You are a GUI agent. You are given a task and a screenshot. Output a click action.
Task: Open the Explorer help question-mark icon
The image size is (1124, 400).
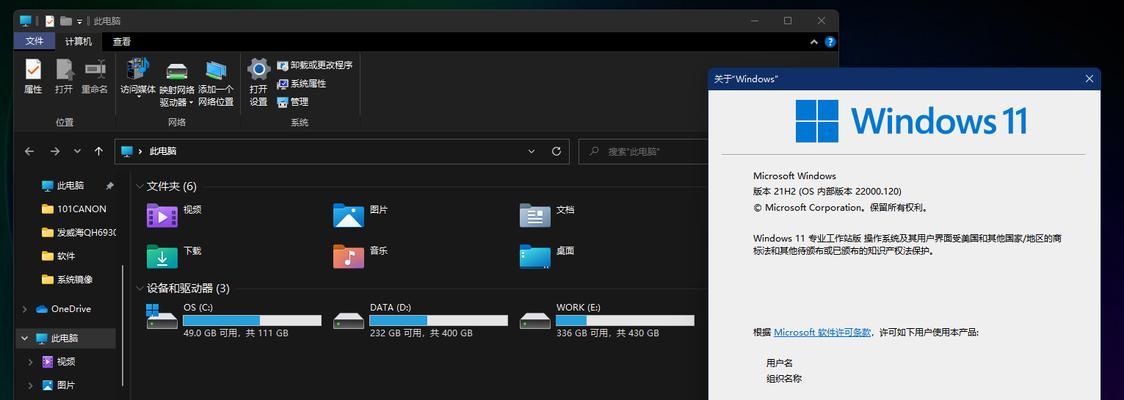pos(830,42)
